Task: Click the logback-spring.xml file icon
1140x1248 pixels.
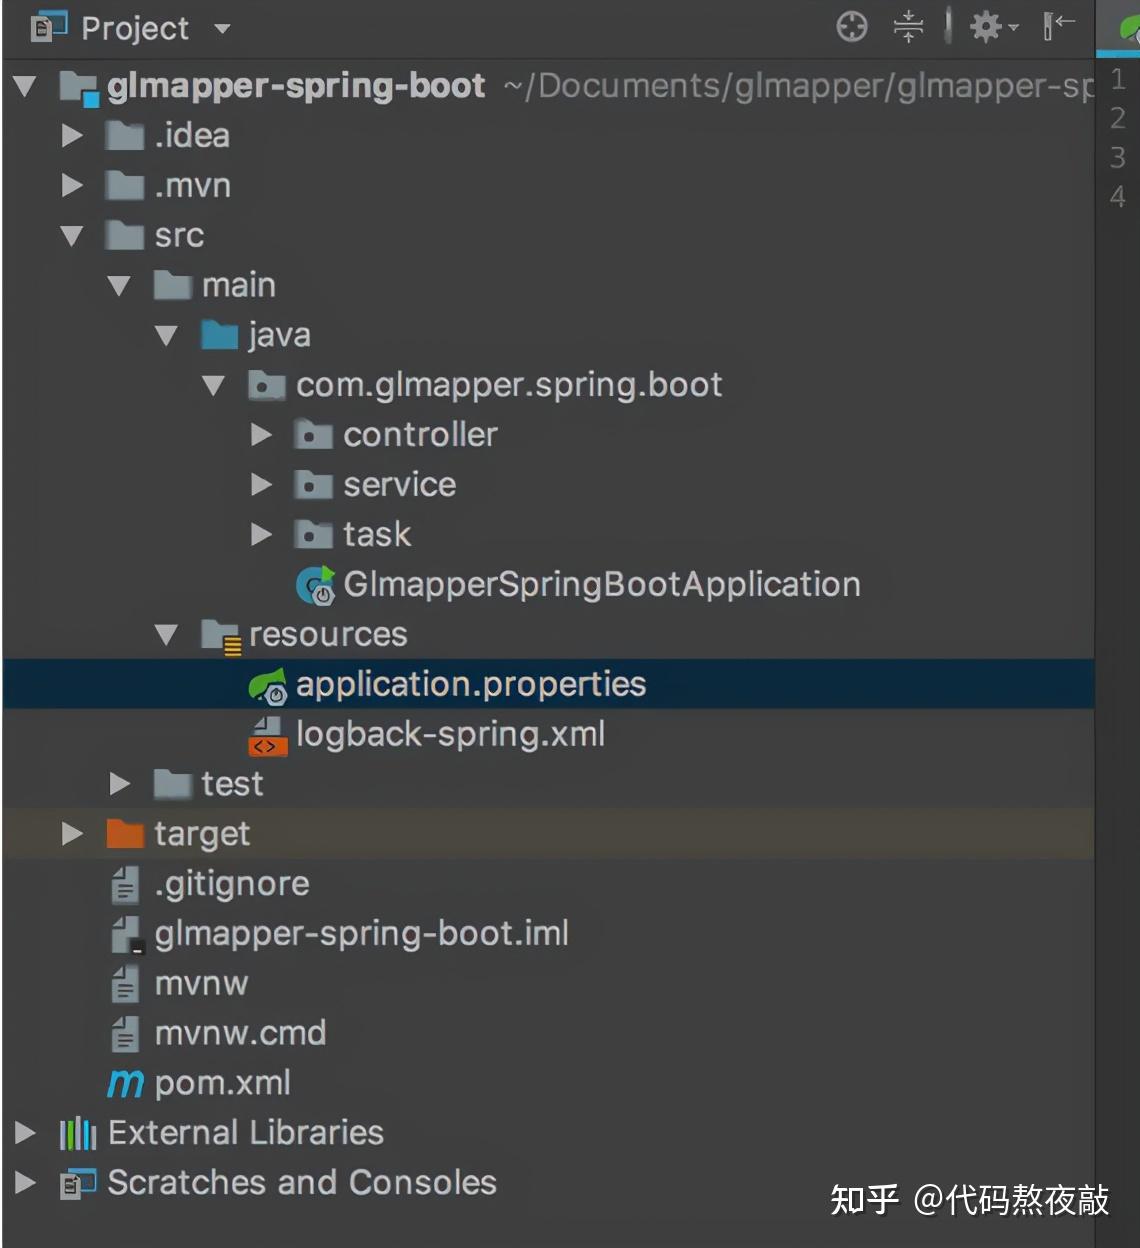Action: point(267,735)
